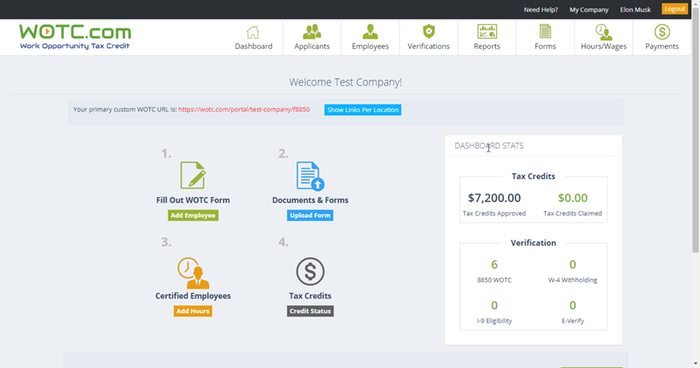Click the W-4 Withholding count

(573, 264)
